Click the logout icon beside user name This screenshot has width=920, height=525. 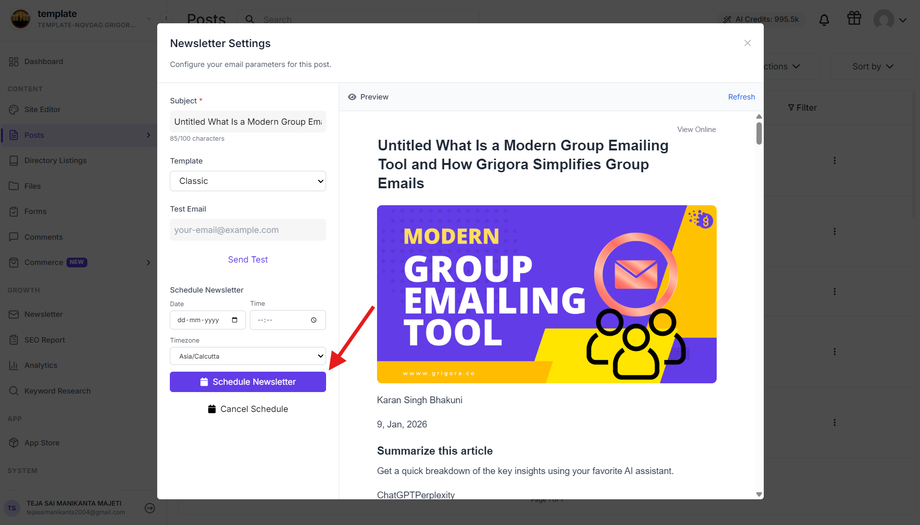[150, 508]
